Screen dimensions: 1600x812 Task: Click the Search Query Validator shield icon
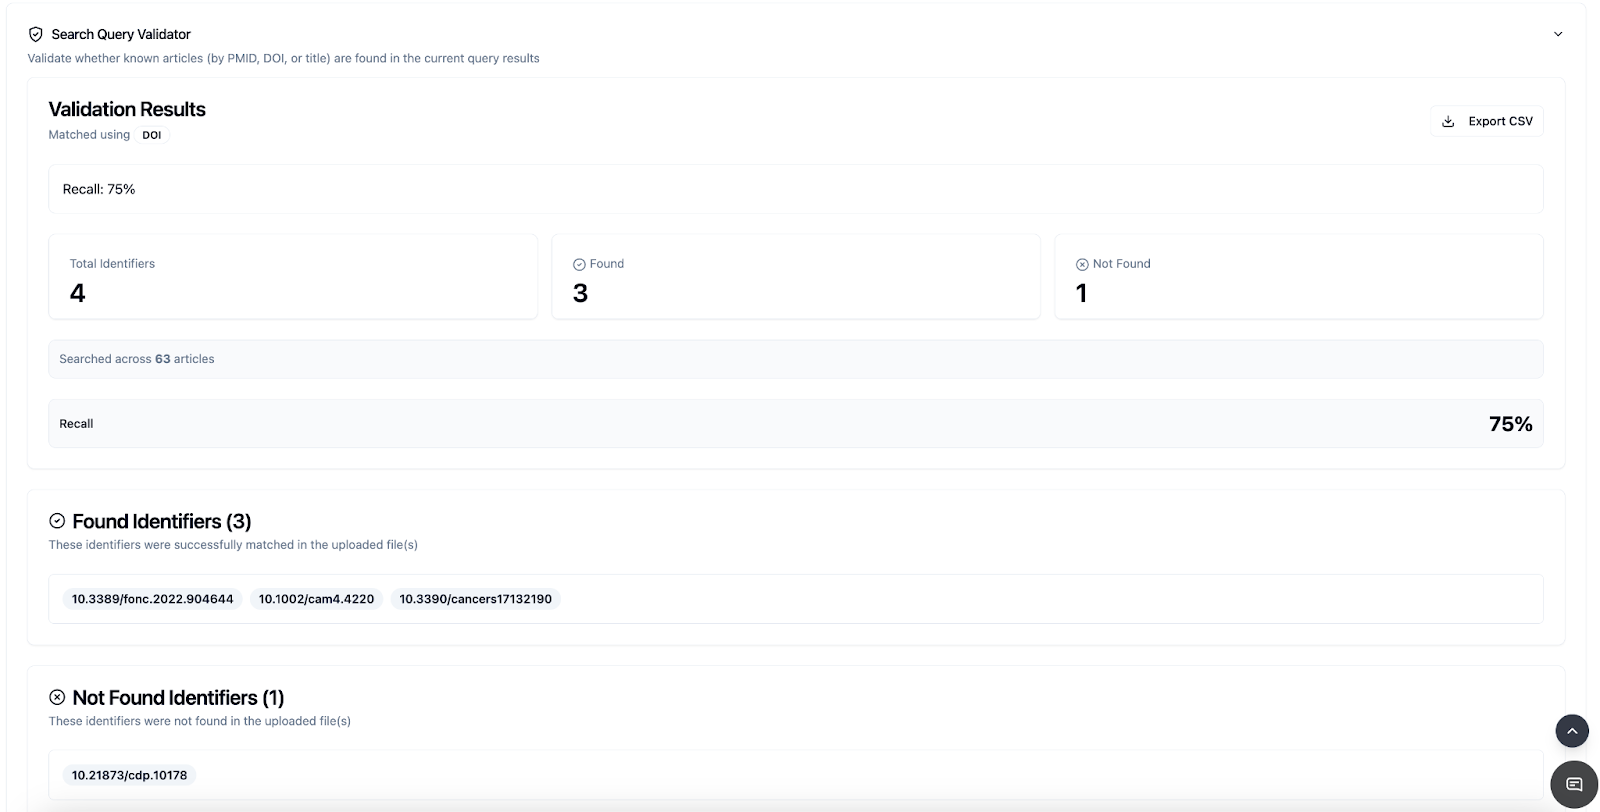pos(36,34)
